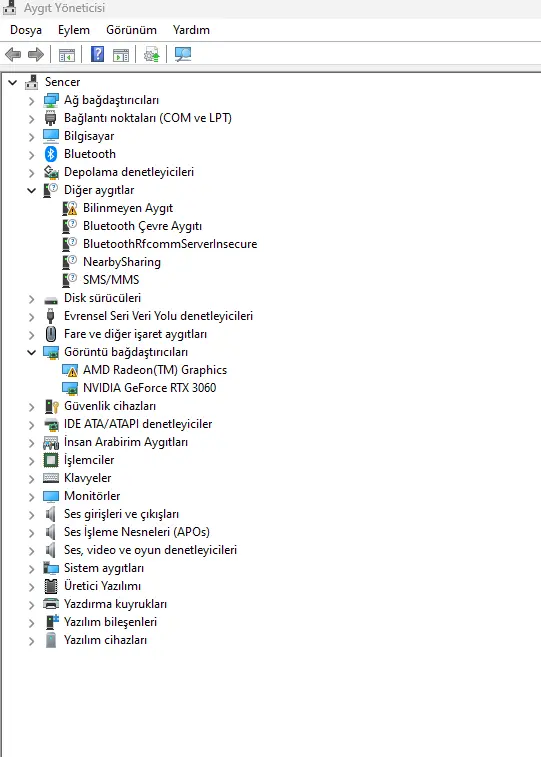
Task: Click the Properties panel toolbar icon
Action: coord(121,55)
